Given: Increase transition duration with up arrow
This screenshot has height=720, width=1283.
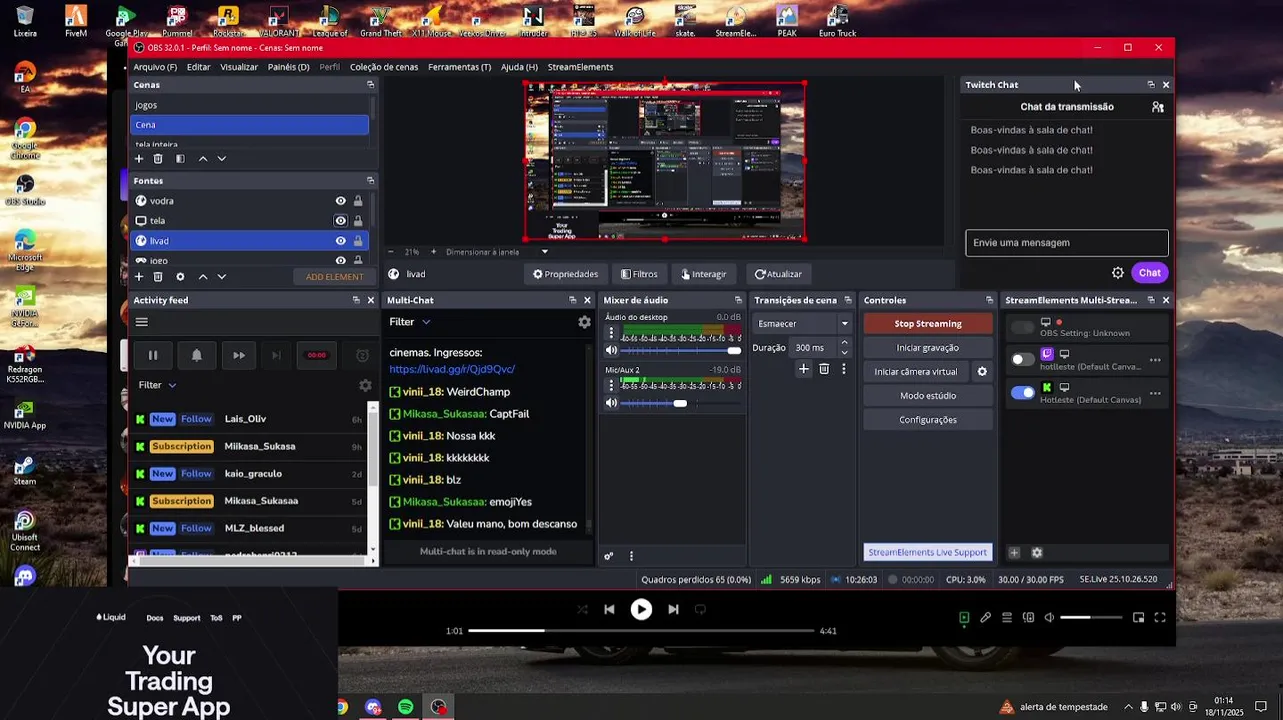Looking at the screenshot, I should (x=844, y=343).
